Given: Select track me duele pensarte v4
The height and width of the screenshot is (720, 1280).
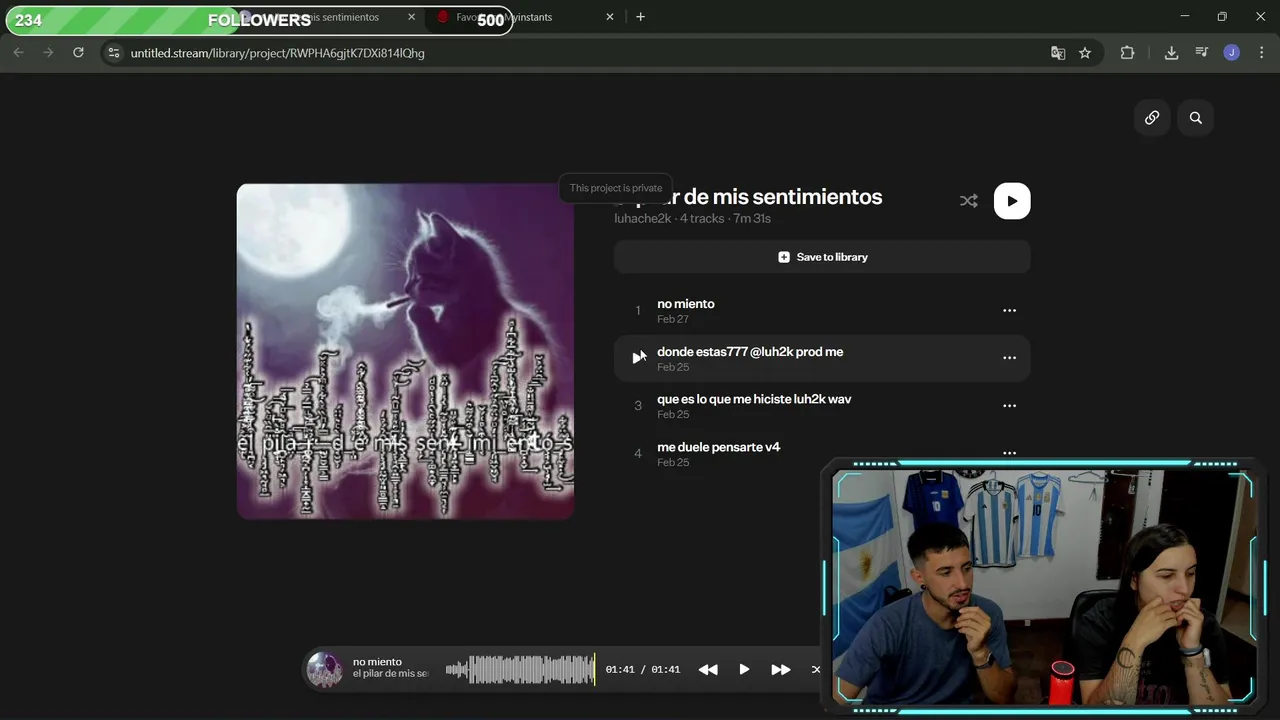Looking at the screenshot, I should click(x=822, y=454).
